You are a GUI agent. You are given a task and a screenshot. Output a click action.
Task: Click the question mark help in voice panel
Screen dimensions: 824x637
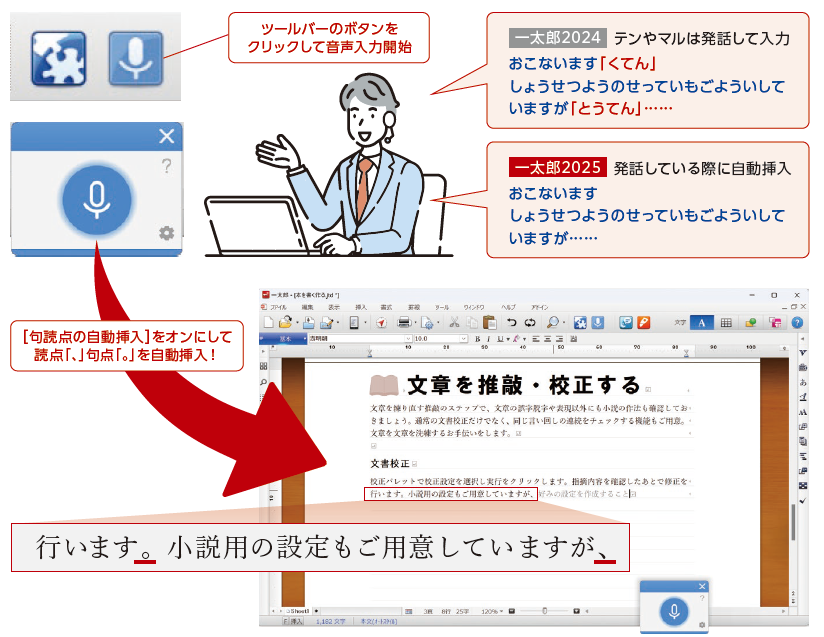(x=166, y=167)
